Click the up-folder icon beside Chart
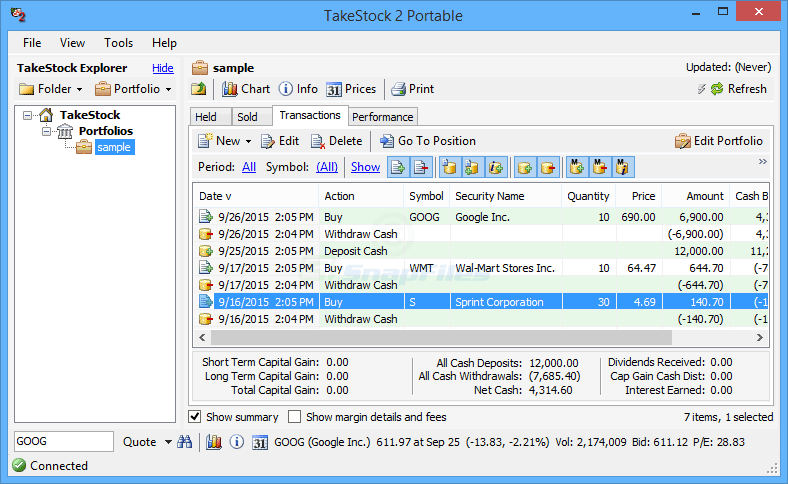 point(199,89)
